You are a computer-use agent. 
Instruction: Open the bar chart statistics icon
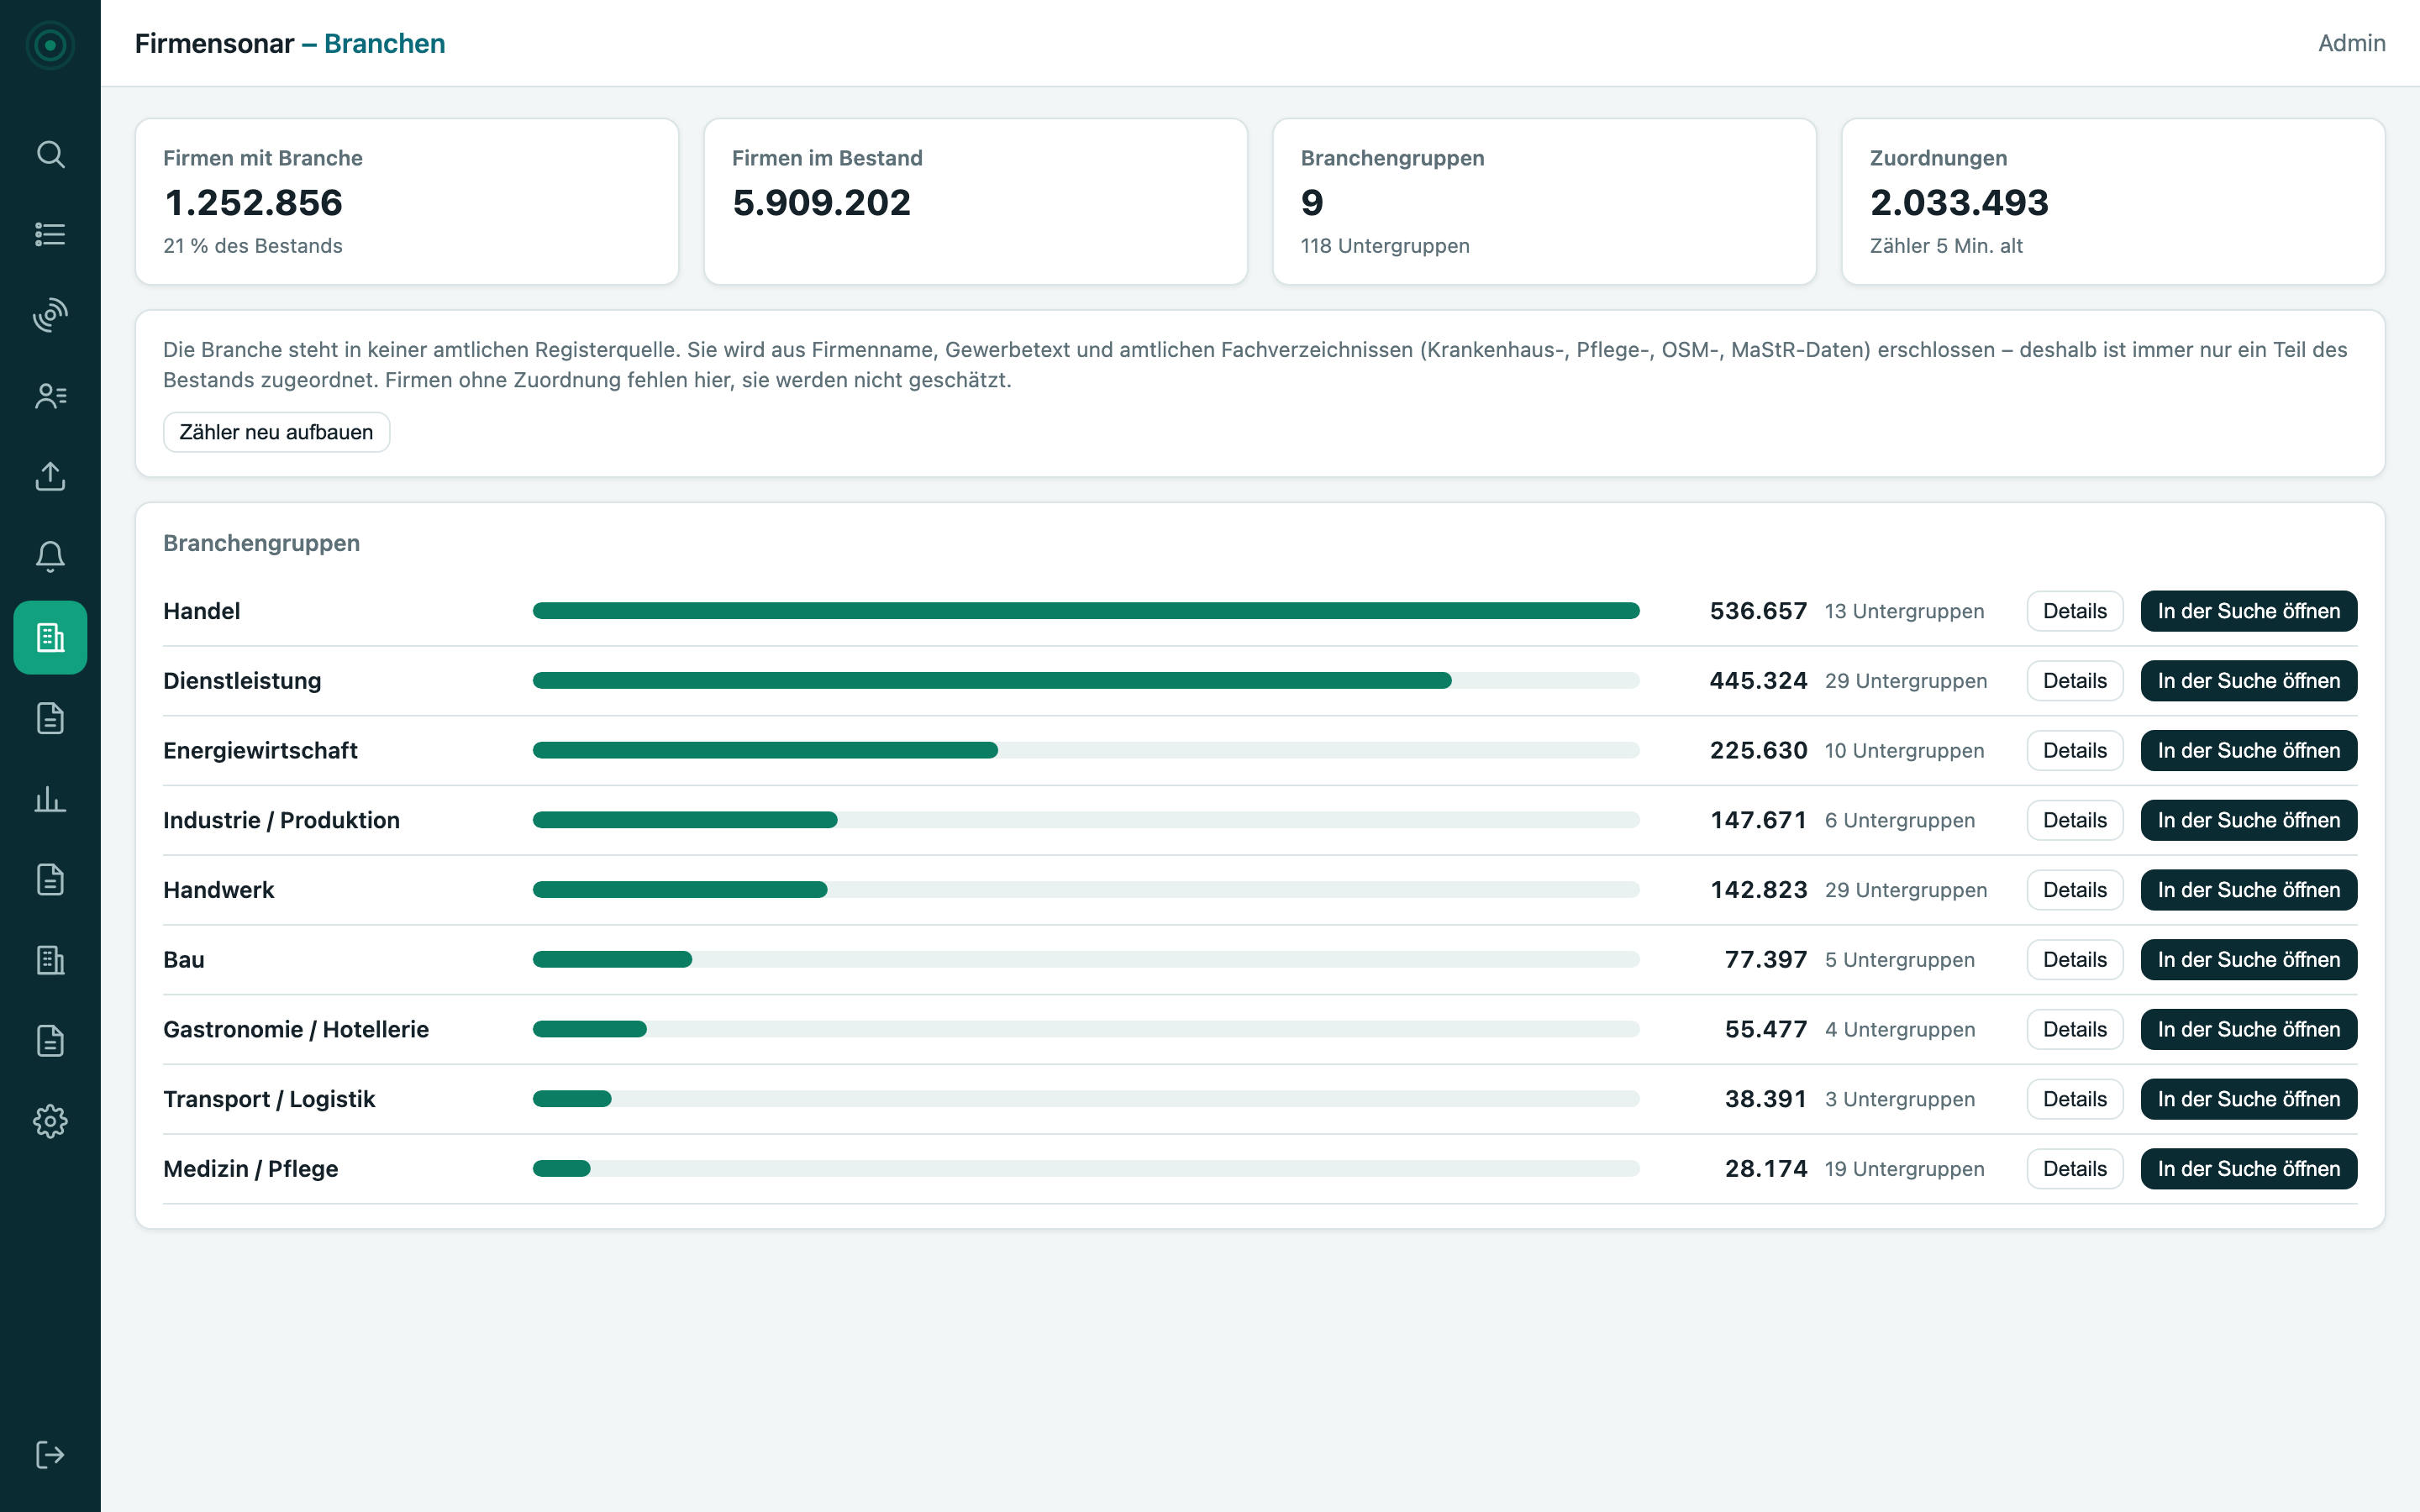50,799
